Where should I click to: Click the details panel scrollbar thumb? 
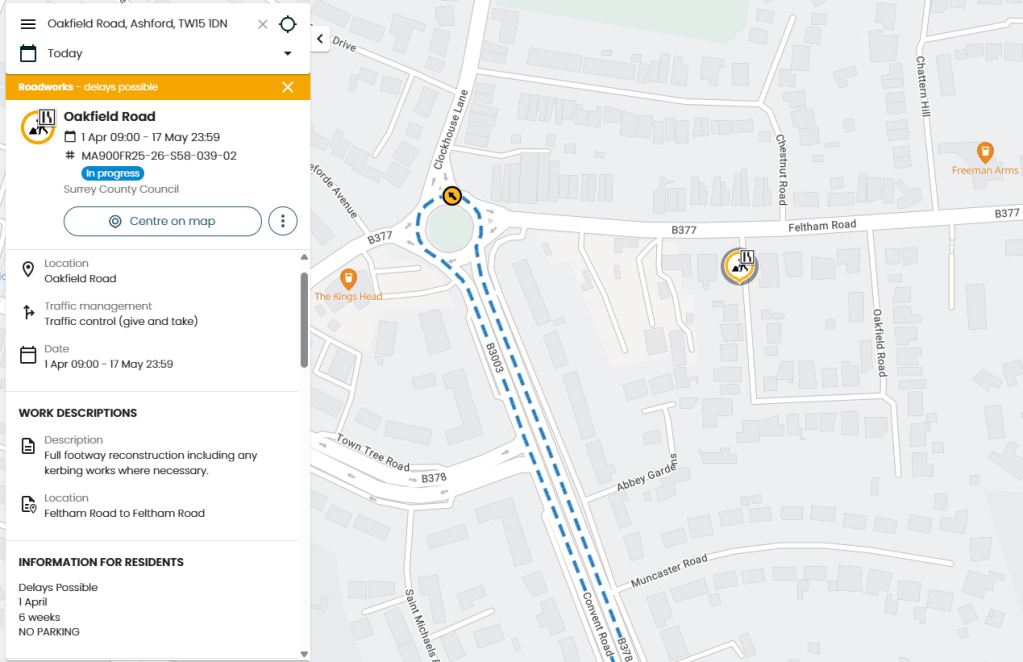pos(304,320)
